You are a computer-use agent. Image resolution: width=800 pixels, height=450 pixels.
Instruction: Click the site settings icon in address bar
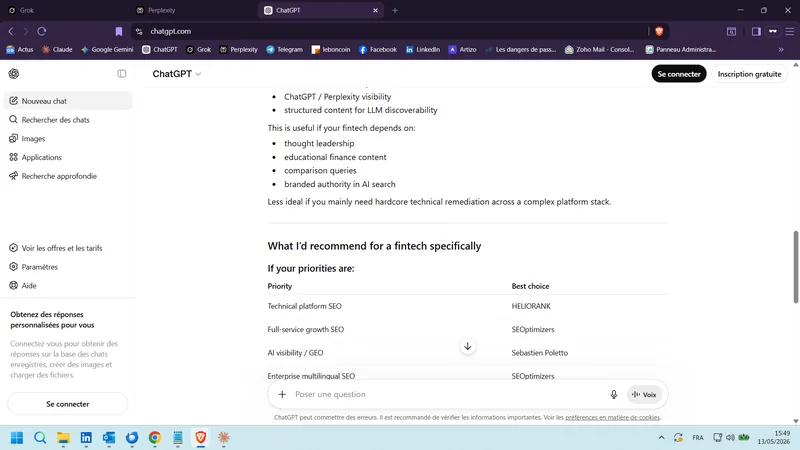(x=139, y=31)
